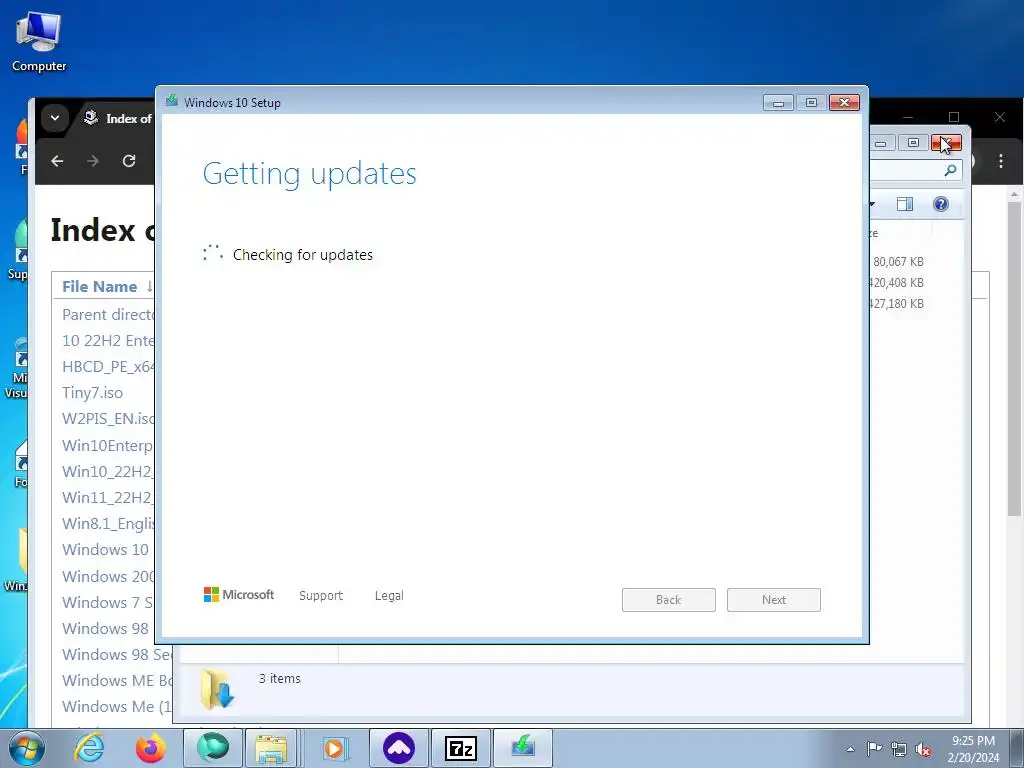The height and width of the screenshot is (768, 1024).
Task: Open the 'Parent directory' link
Action: click(108, 315)
